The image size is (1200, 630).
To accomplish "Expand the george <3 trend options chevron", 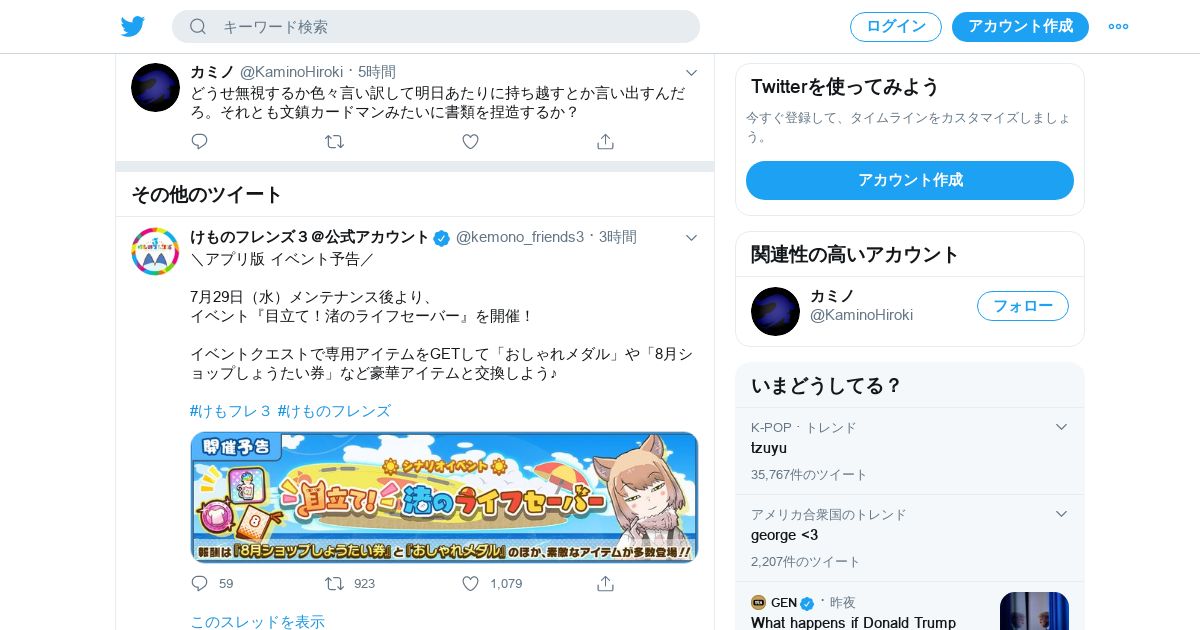I will coord(1061,514).
